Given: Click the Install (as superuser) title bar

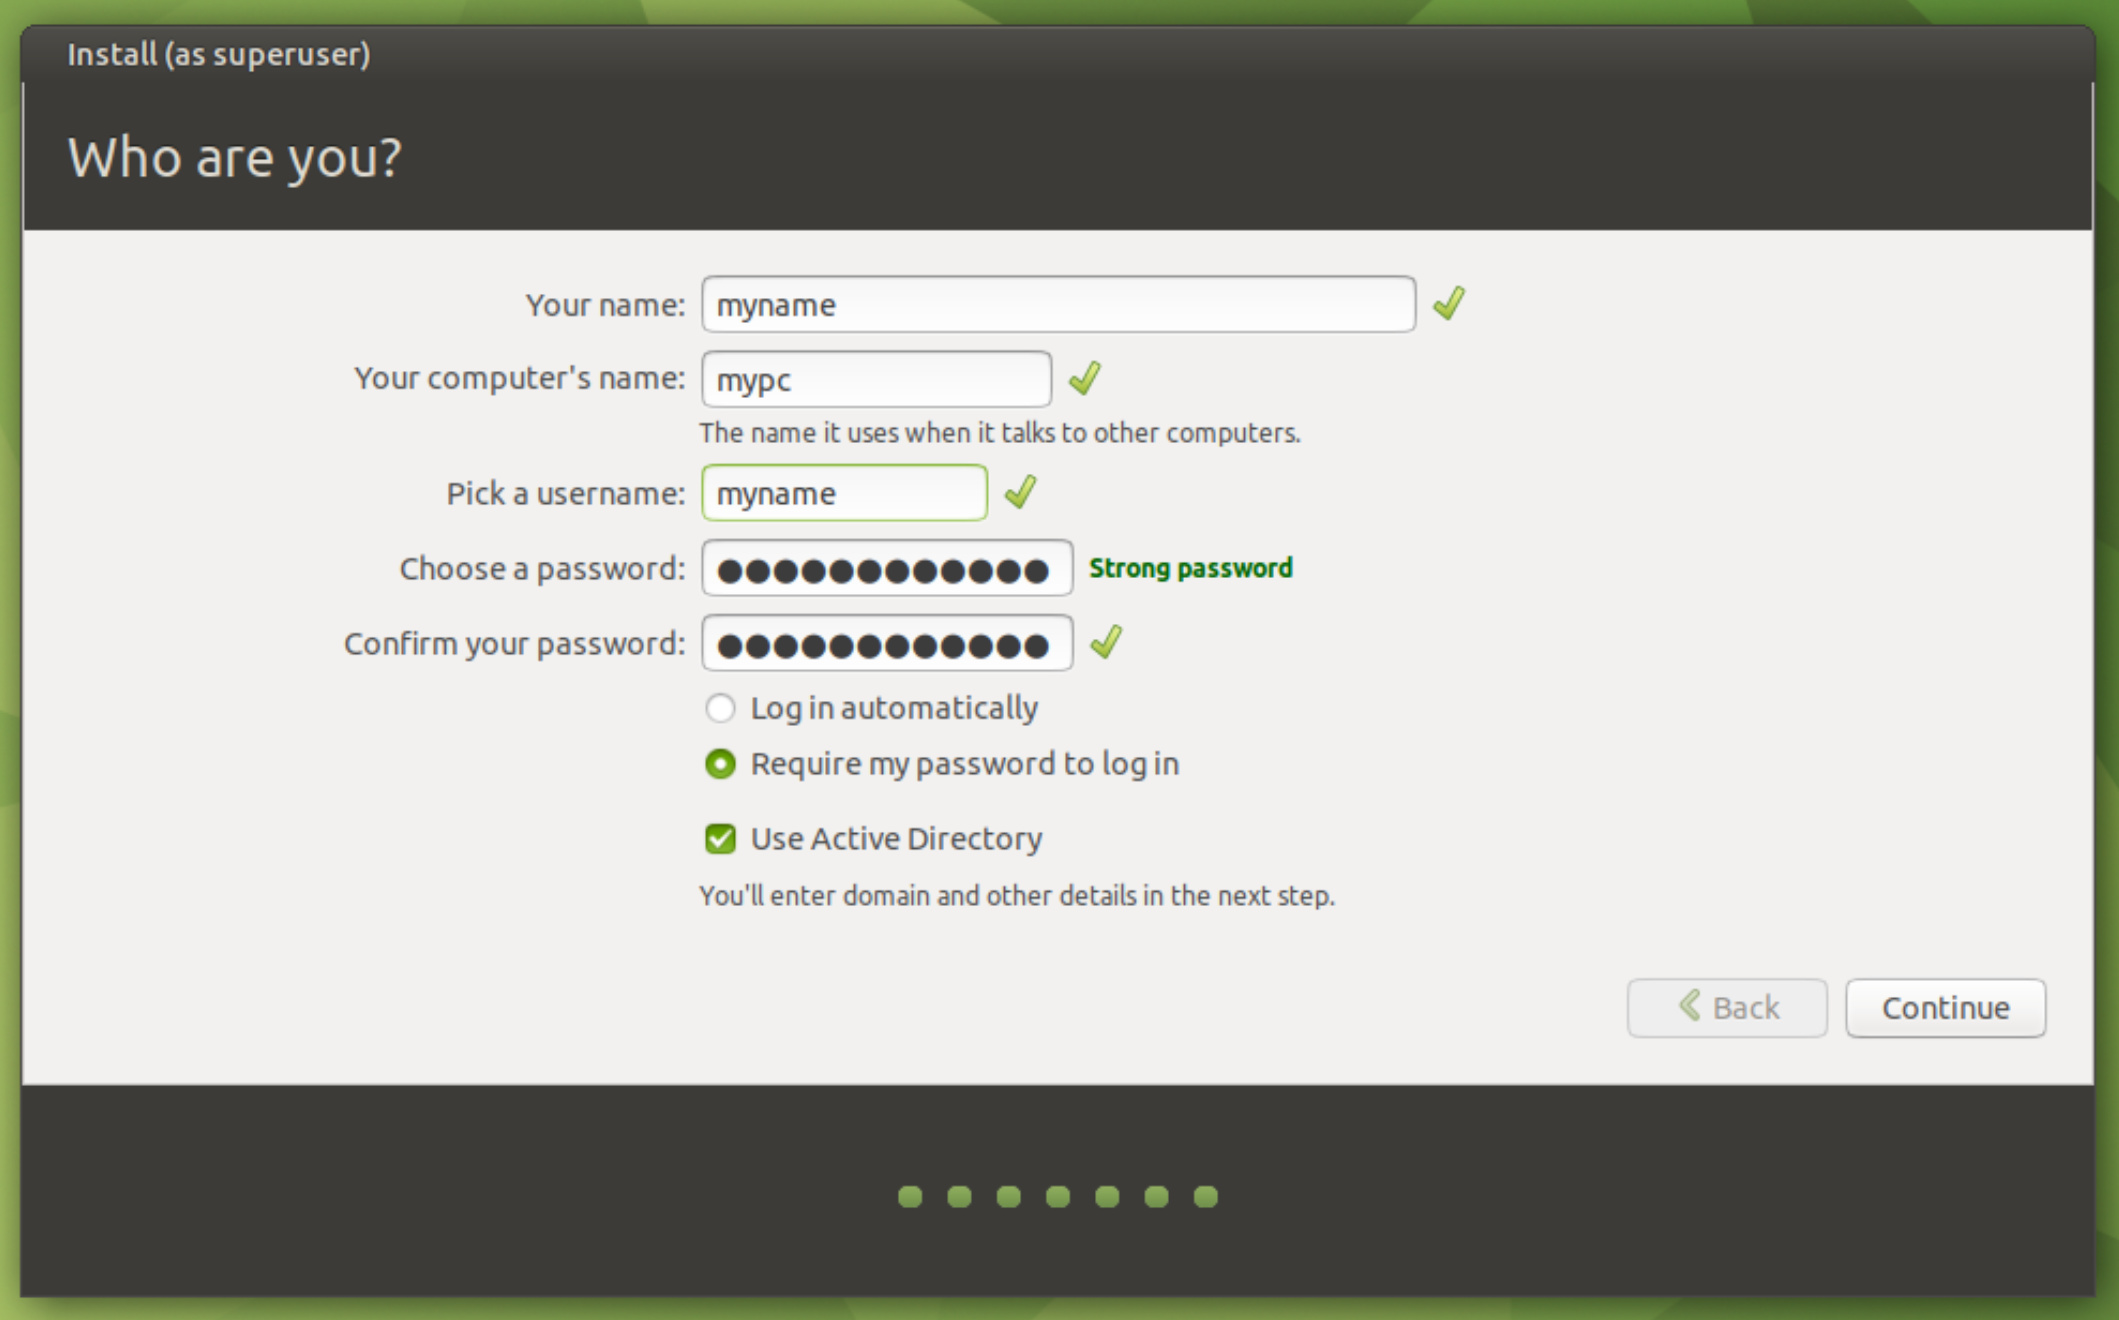Looking at the screenshot, I should click(x=218, y=54).
